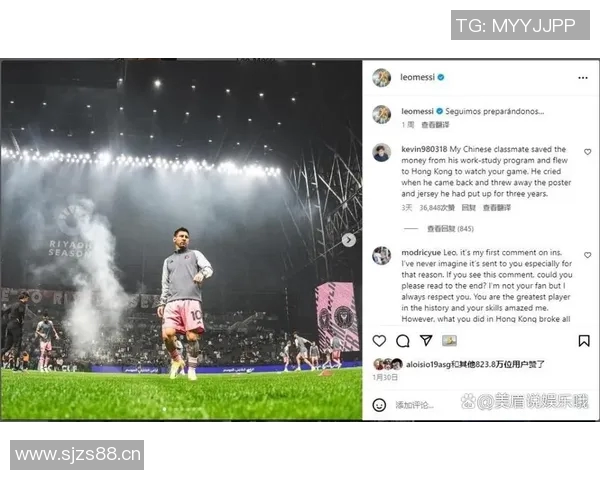View the 36,848 likes on the comment
Image resolution: width=600 pixels, height=480 pixels.
437,207
